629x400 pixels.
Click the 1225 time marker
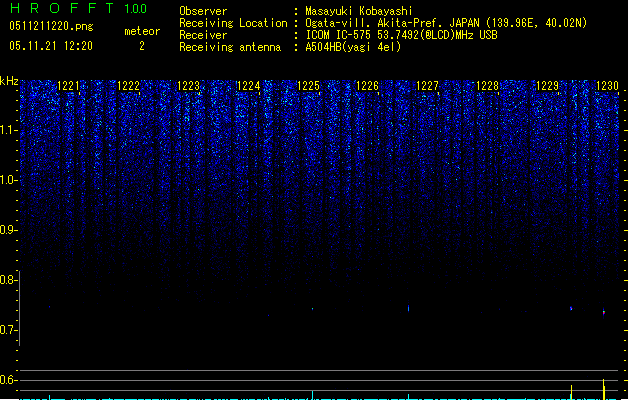[x=308, y=86]
